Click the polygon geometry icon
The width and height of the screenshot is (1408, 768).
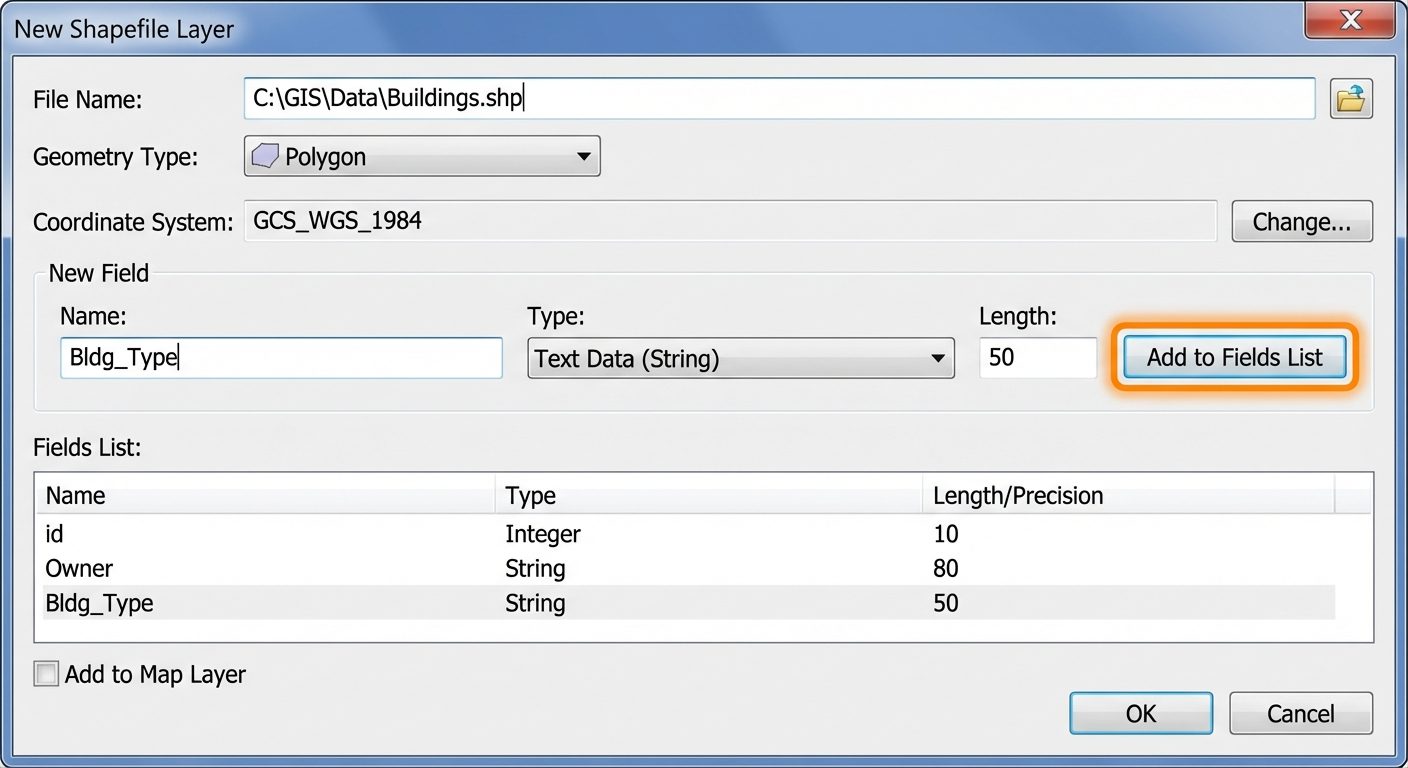(264, 156)
